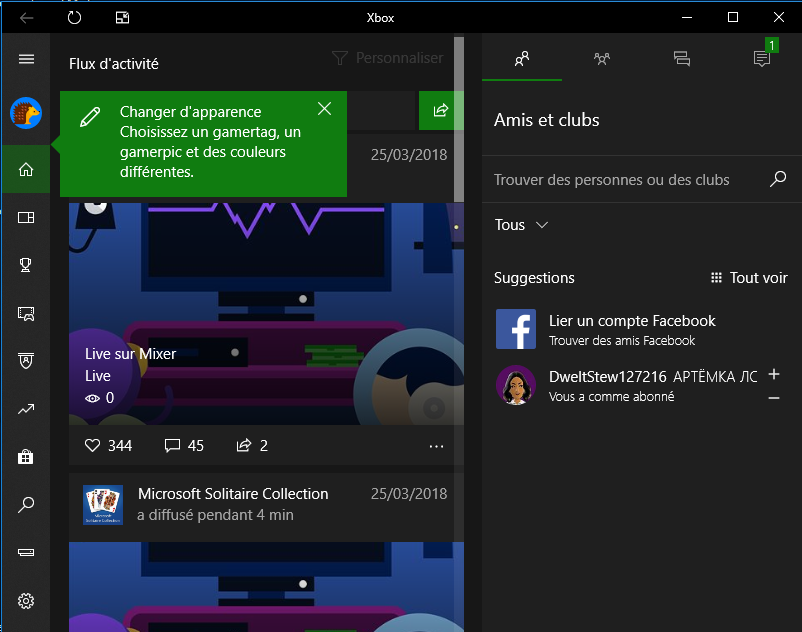802x632 pixels.
Task: Click Tout voir for suggestions
Action: point(749,278)
